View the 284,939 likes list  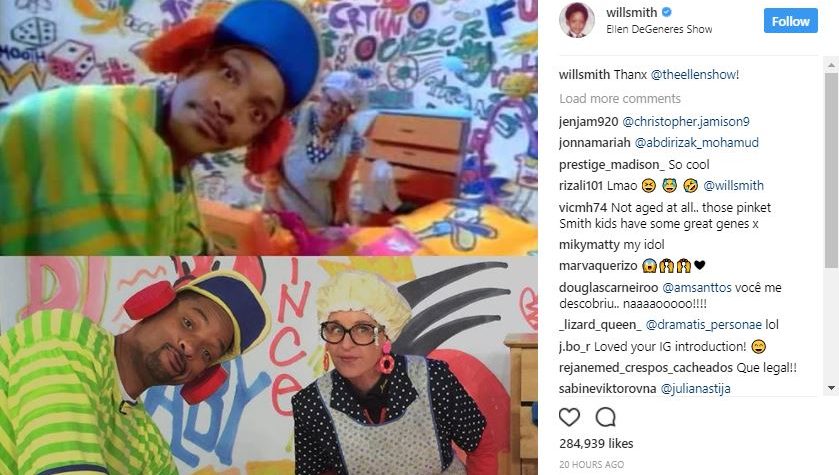coord(596,443)
